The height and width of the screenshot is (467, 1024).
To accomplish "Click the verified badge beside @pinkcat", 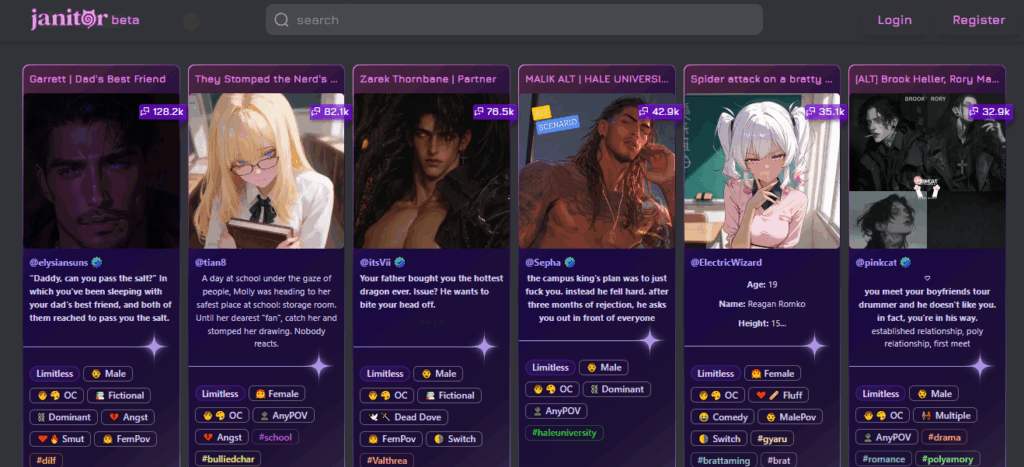I will [905, 262].
